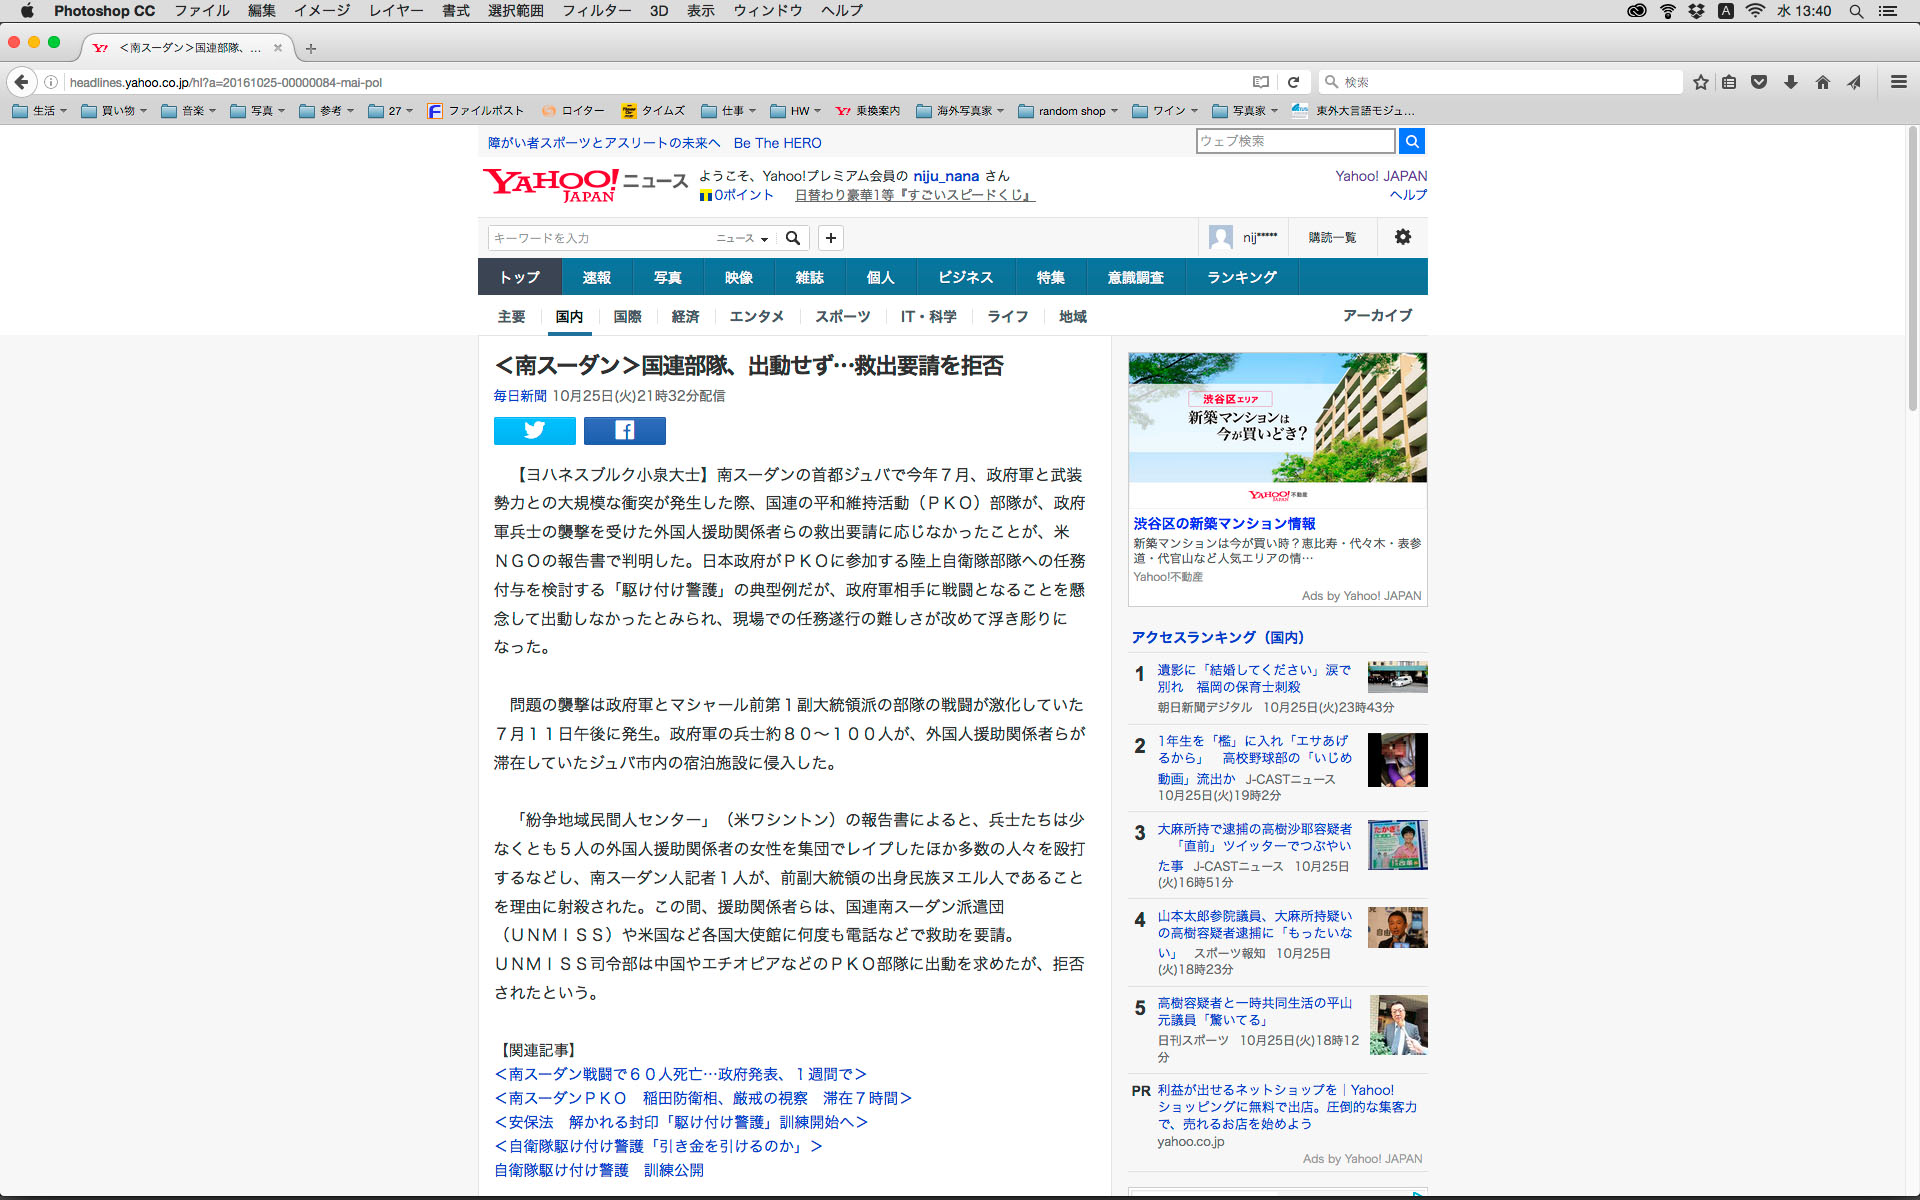Click the Facebook share button
The height and width of the screenshot is (1200, 1920).
tap(624, 430)
